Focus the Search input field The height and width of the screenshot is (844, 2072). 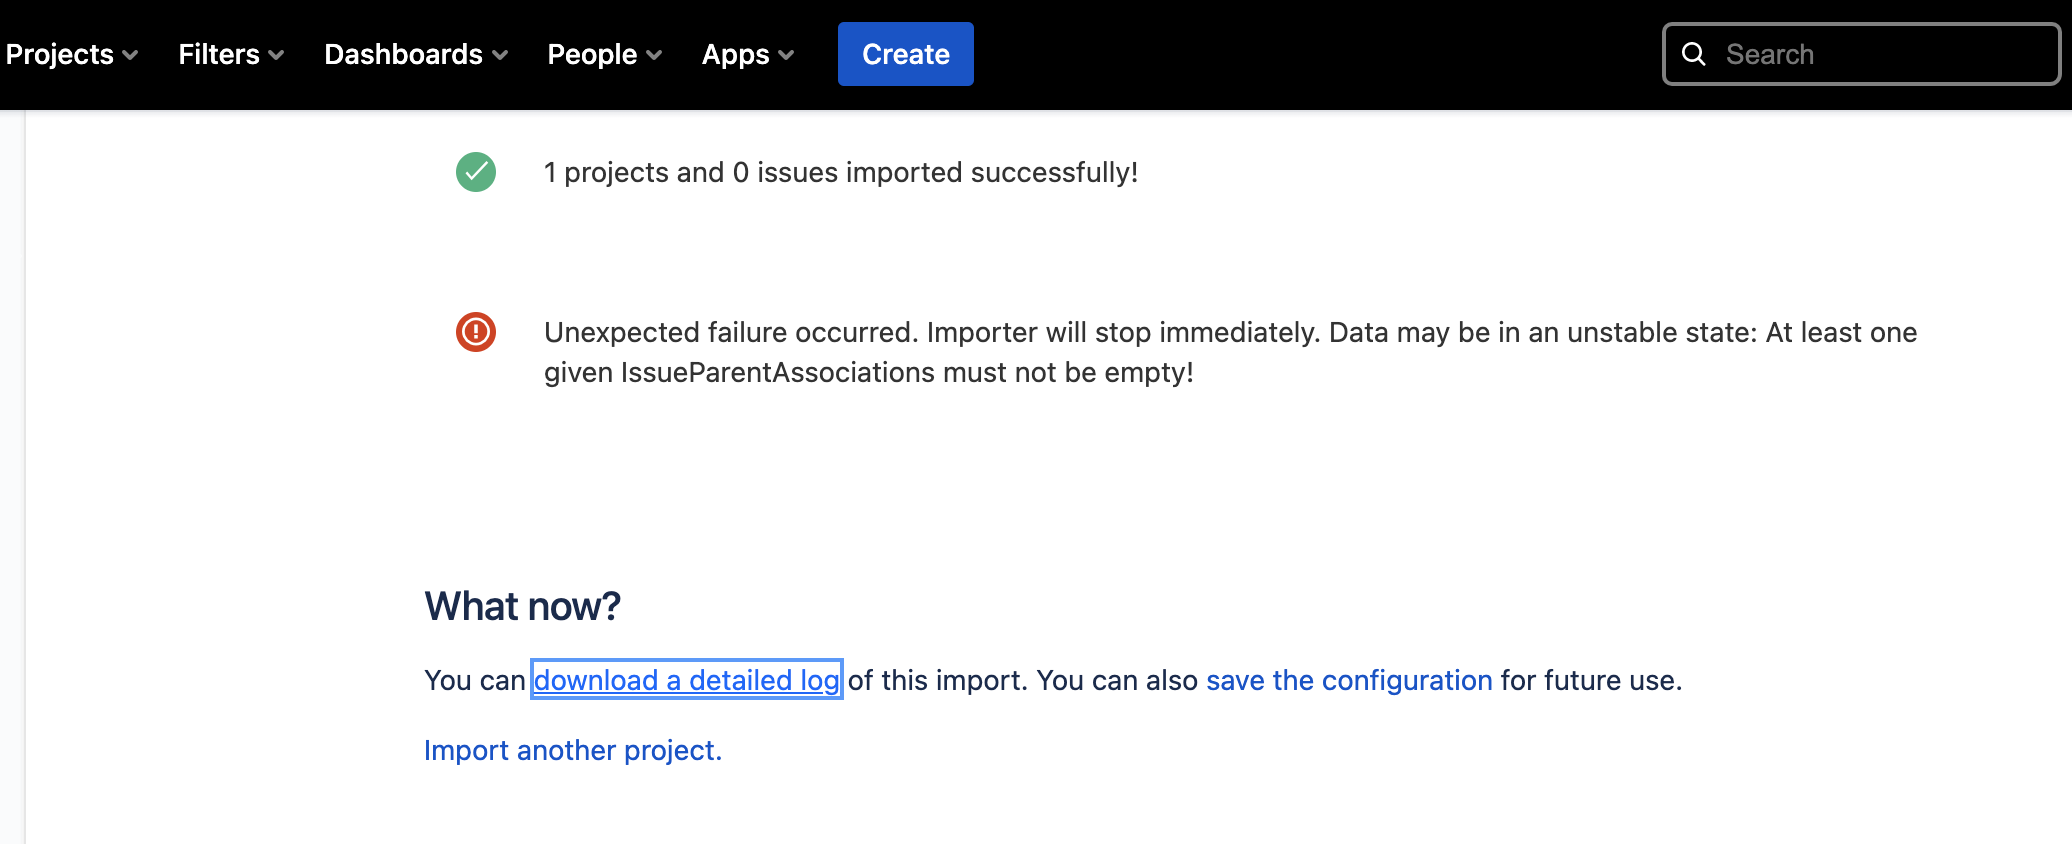click(x=1862, y=54)
